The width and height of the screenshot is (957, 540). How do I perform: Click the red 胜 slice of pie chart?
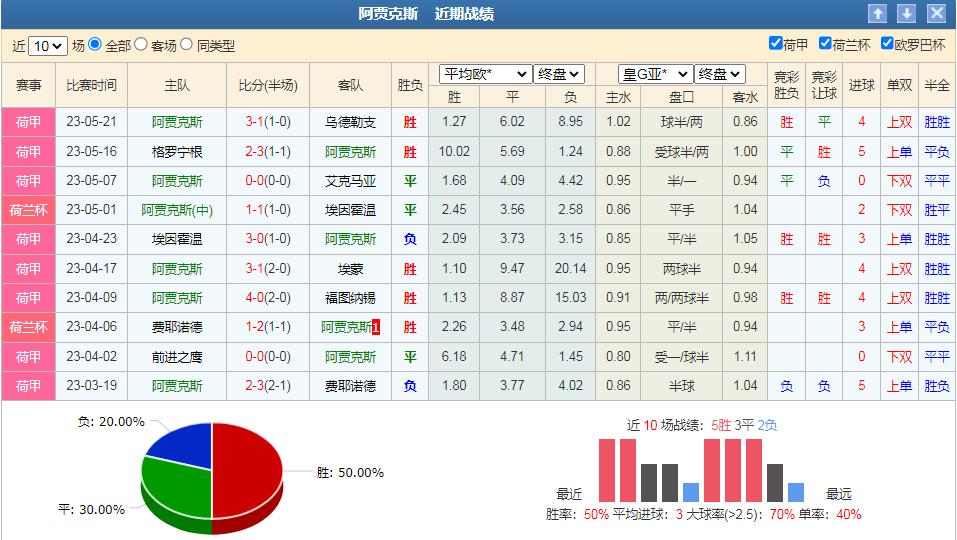(x=247, y=473)
